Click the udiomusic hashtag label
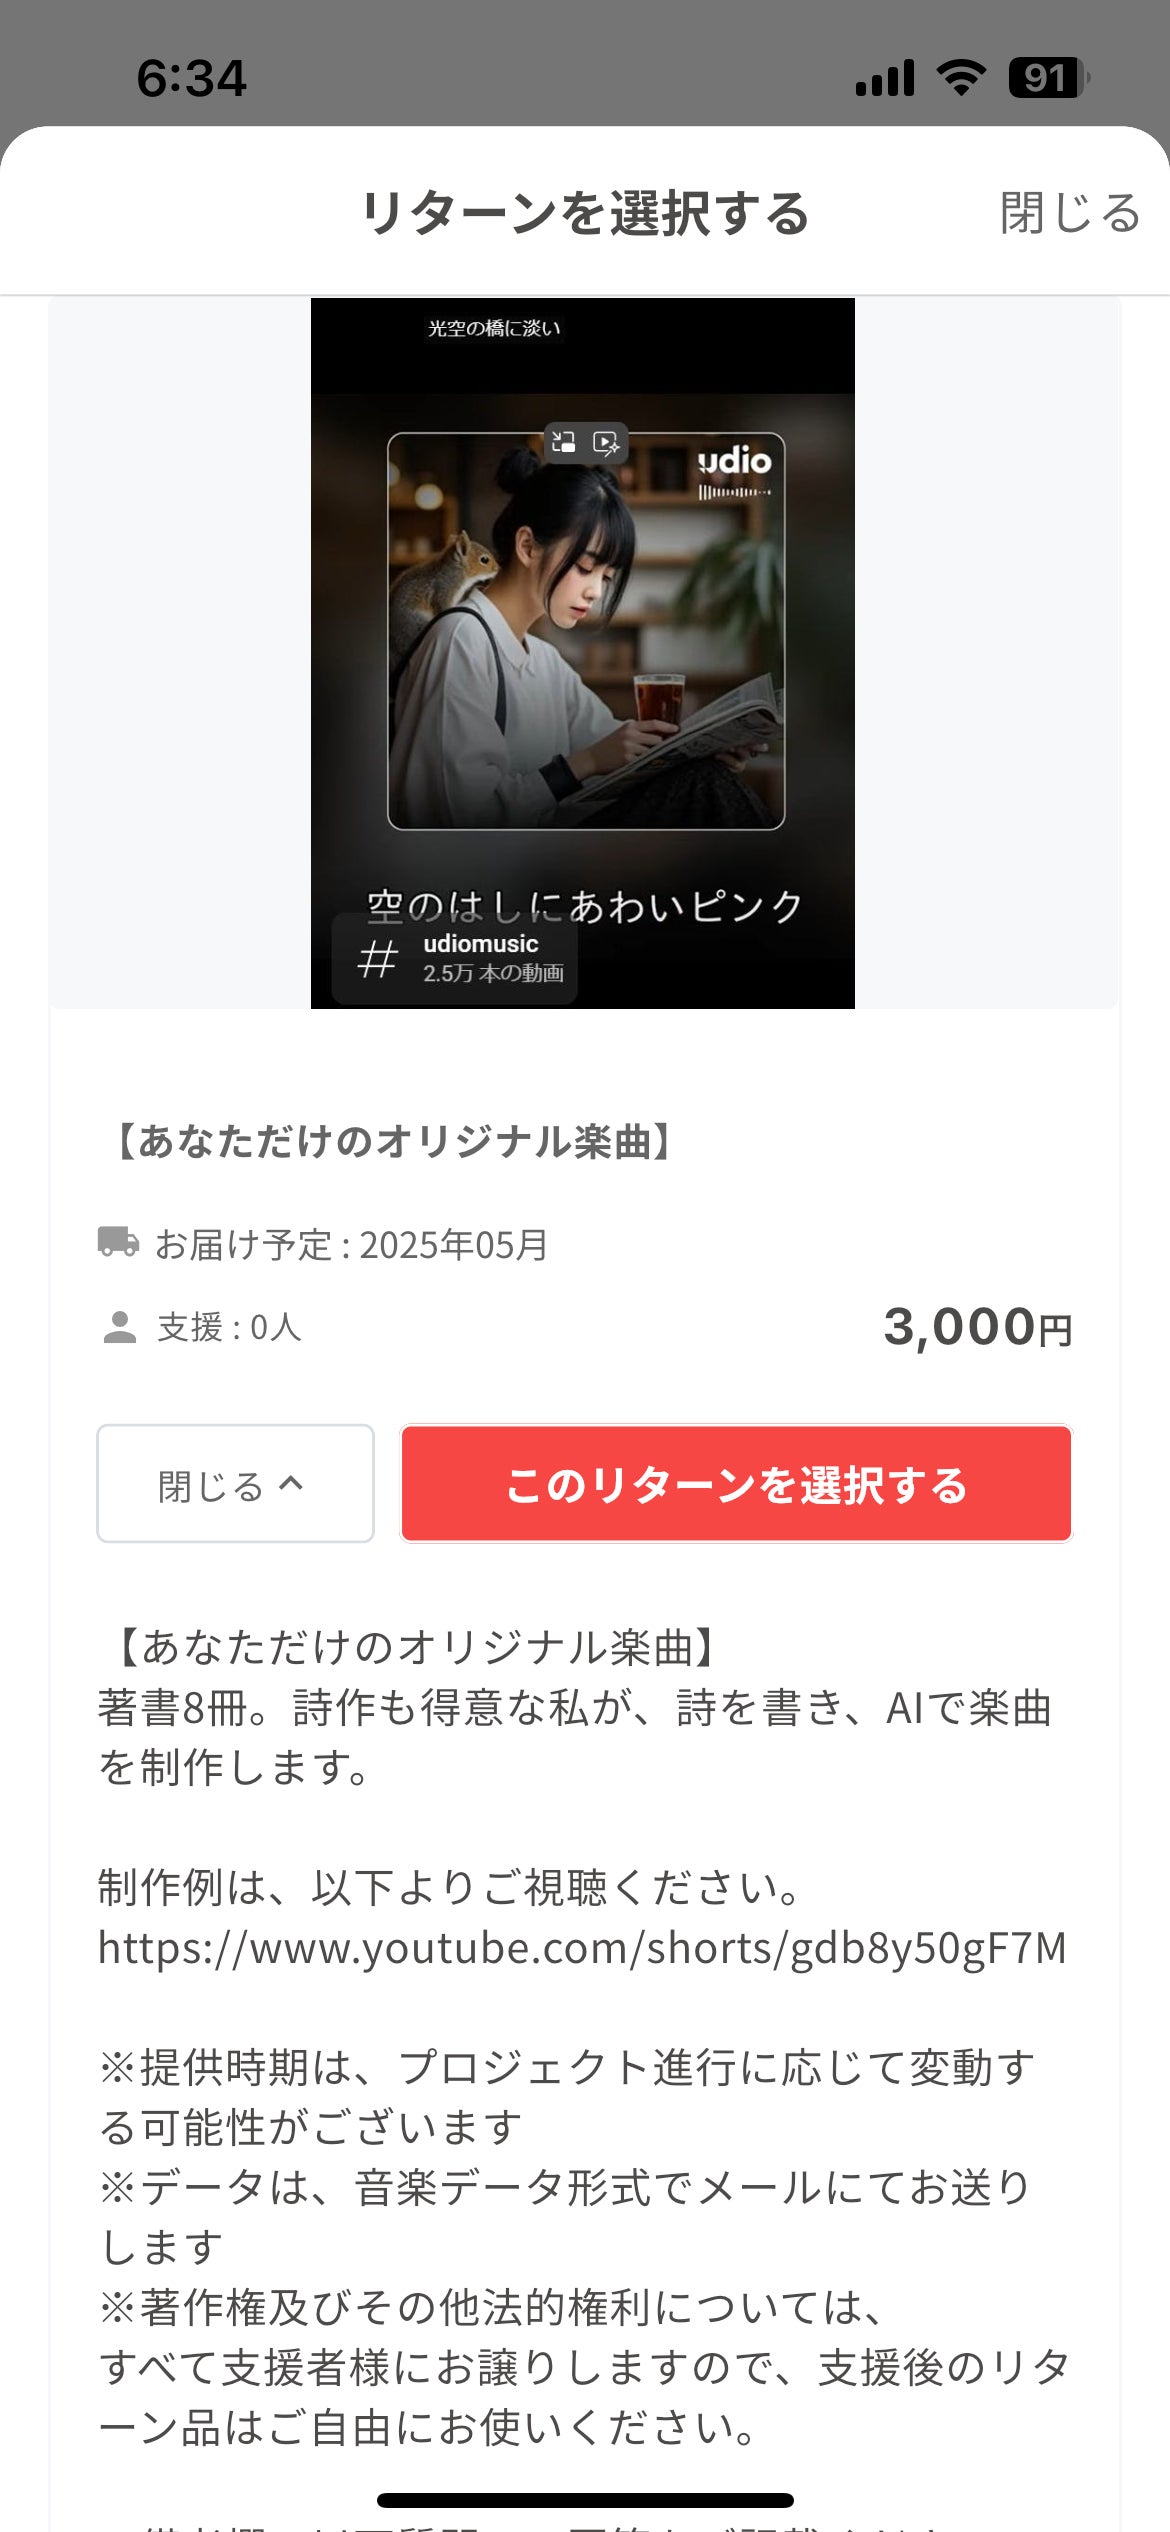 481,944
